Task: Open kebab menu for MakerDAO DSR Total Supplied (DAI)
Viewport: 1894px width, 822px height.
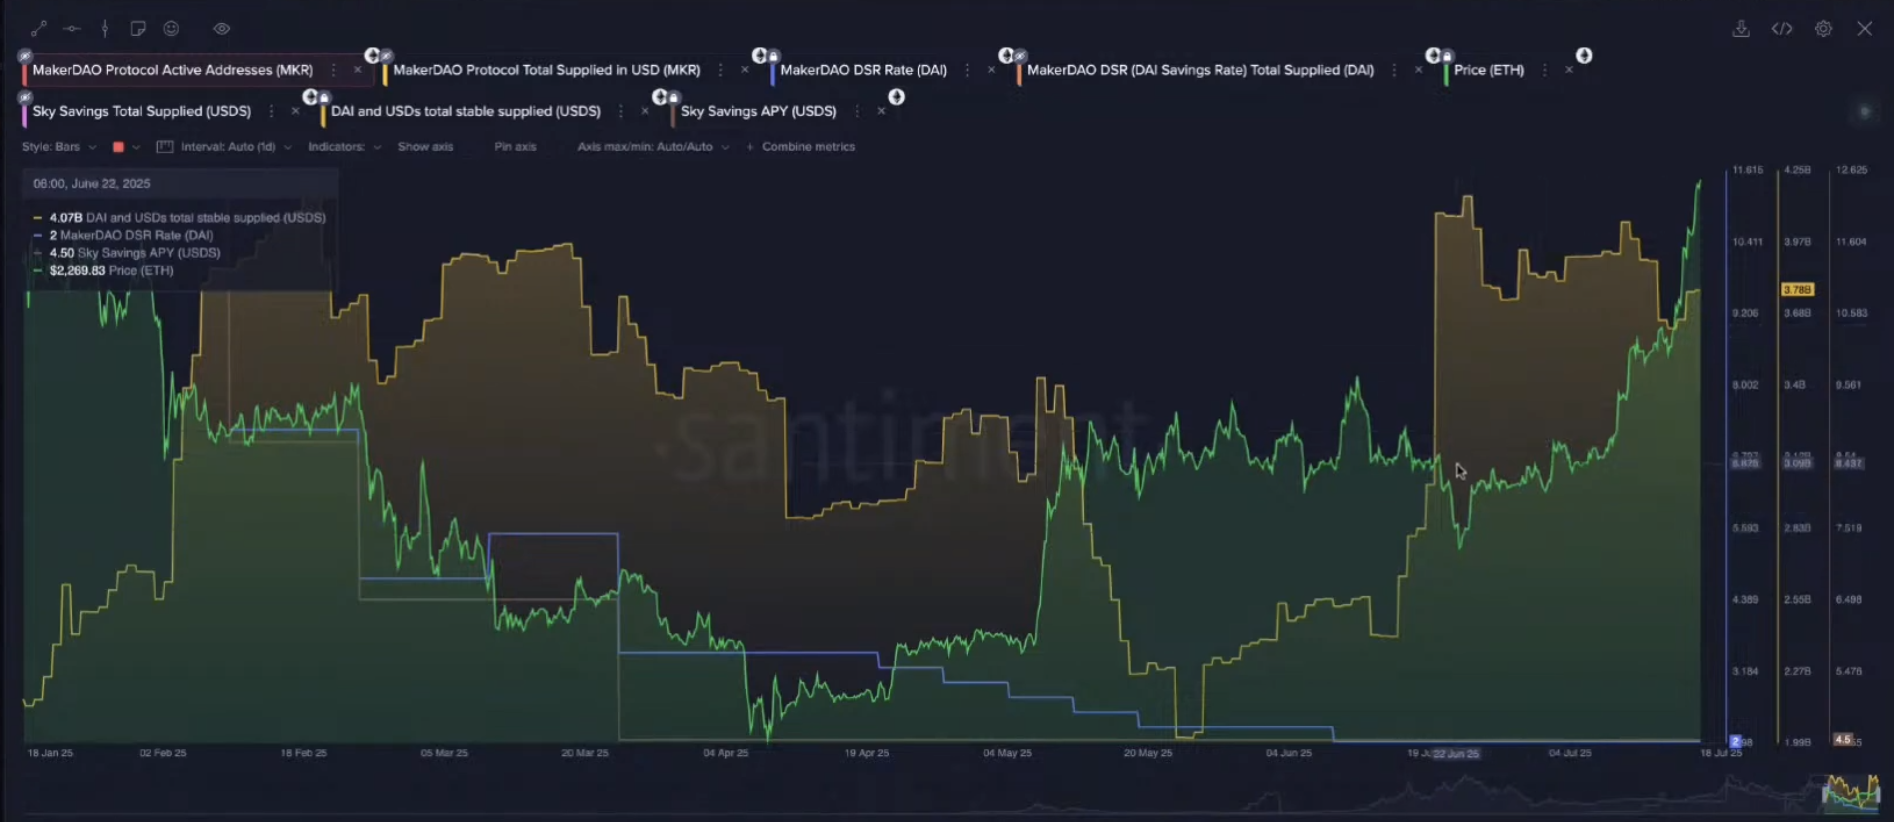Action: pyautogui.click(x=1394, y=70)
